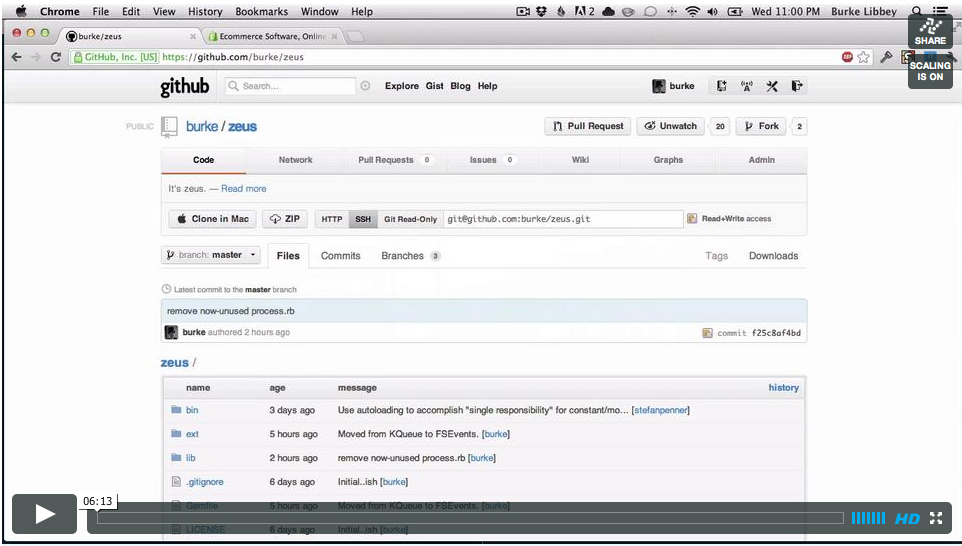
Task: Click advanced search gear icon
Action: pos(365,86)
